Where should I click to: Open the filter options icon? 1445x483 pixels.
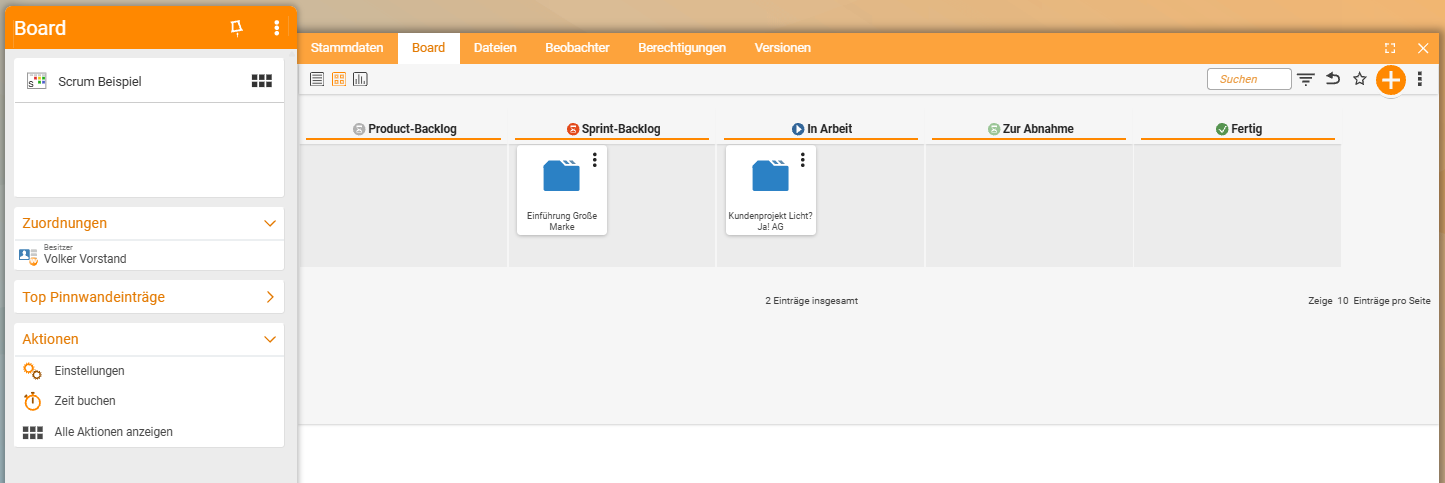(1306, 79)
